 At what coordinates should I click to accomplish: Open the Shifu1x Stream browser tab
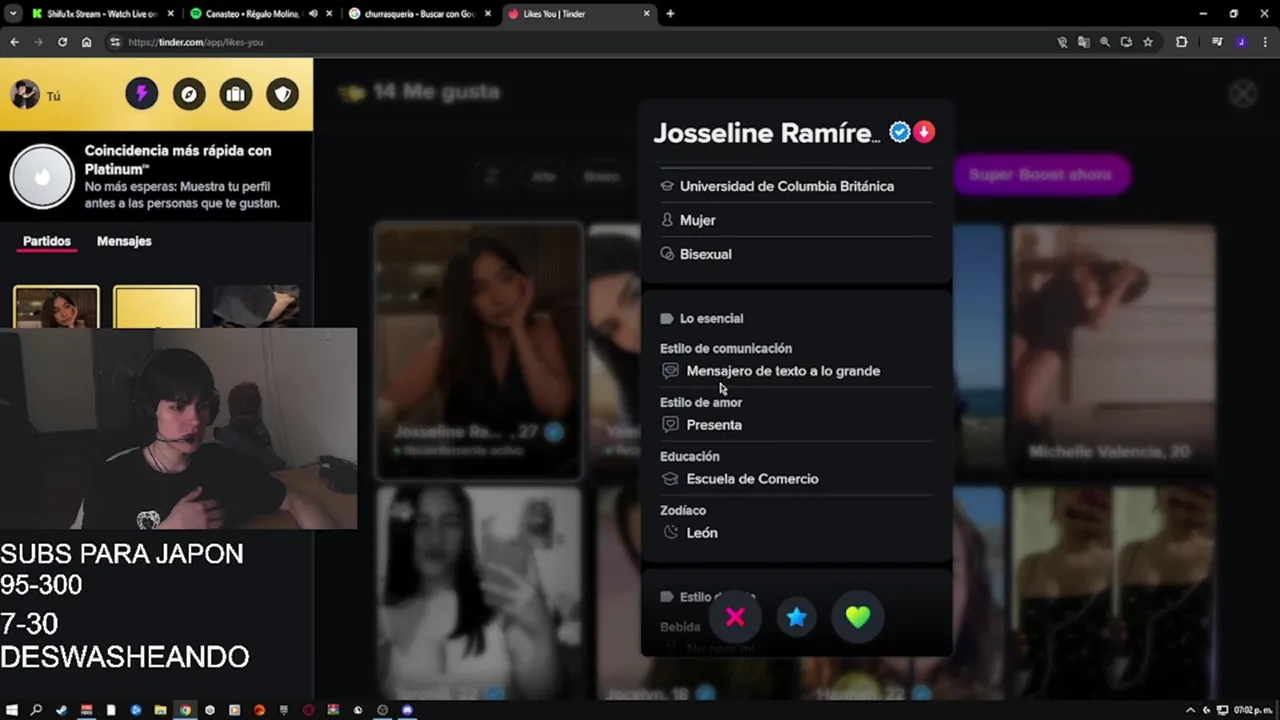coord(100,14)
